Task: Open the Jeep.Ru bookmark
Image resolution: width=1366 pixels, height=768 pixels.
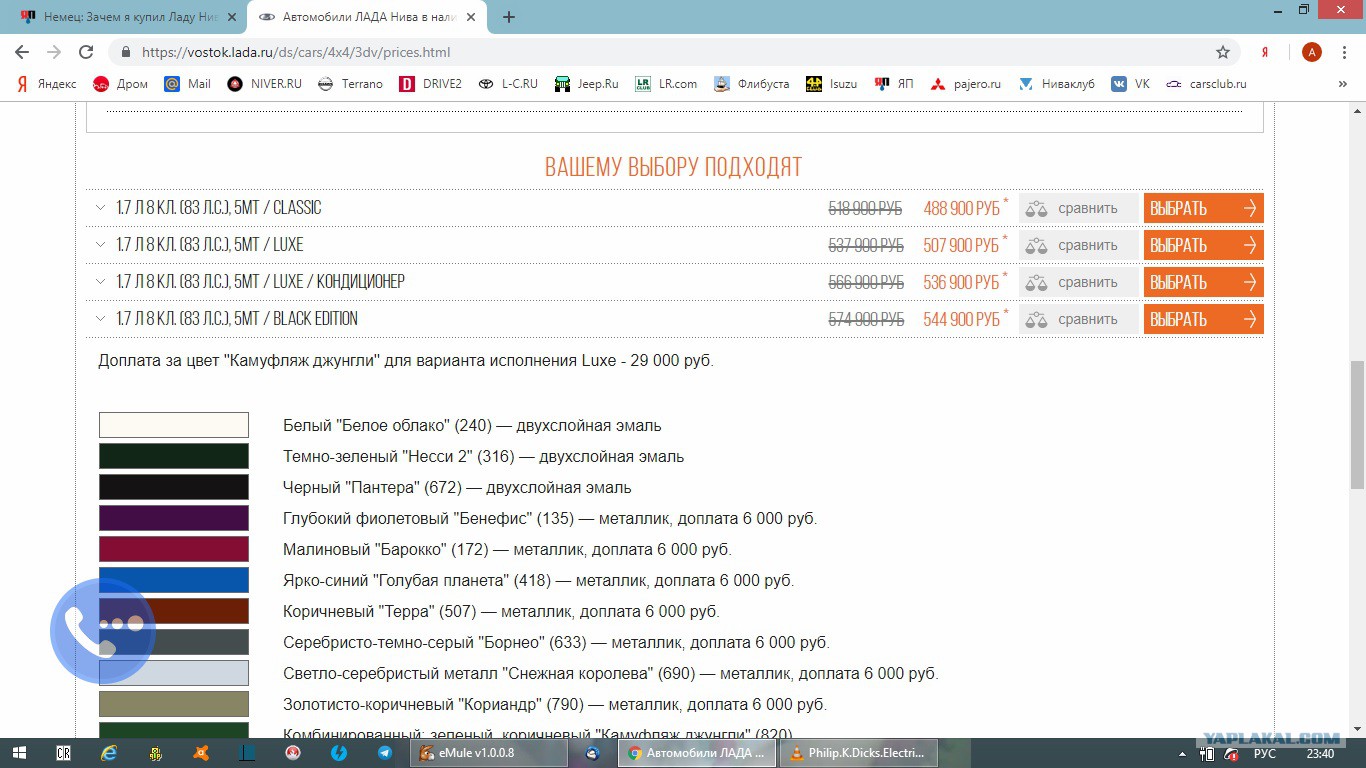Action: coord(587,84)
